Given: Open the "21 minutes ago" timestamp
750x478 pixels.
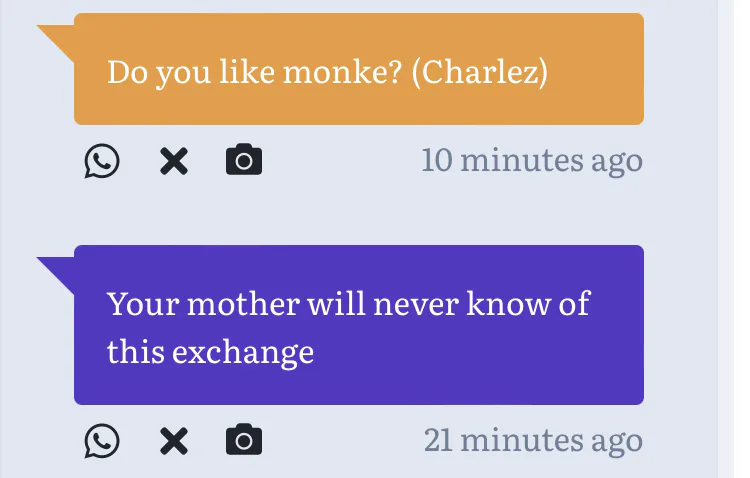Looking at the screenshot, I should 533,440.
